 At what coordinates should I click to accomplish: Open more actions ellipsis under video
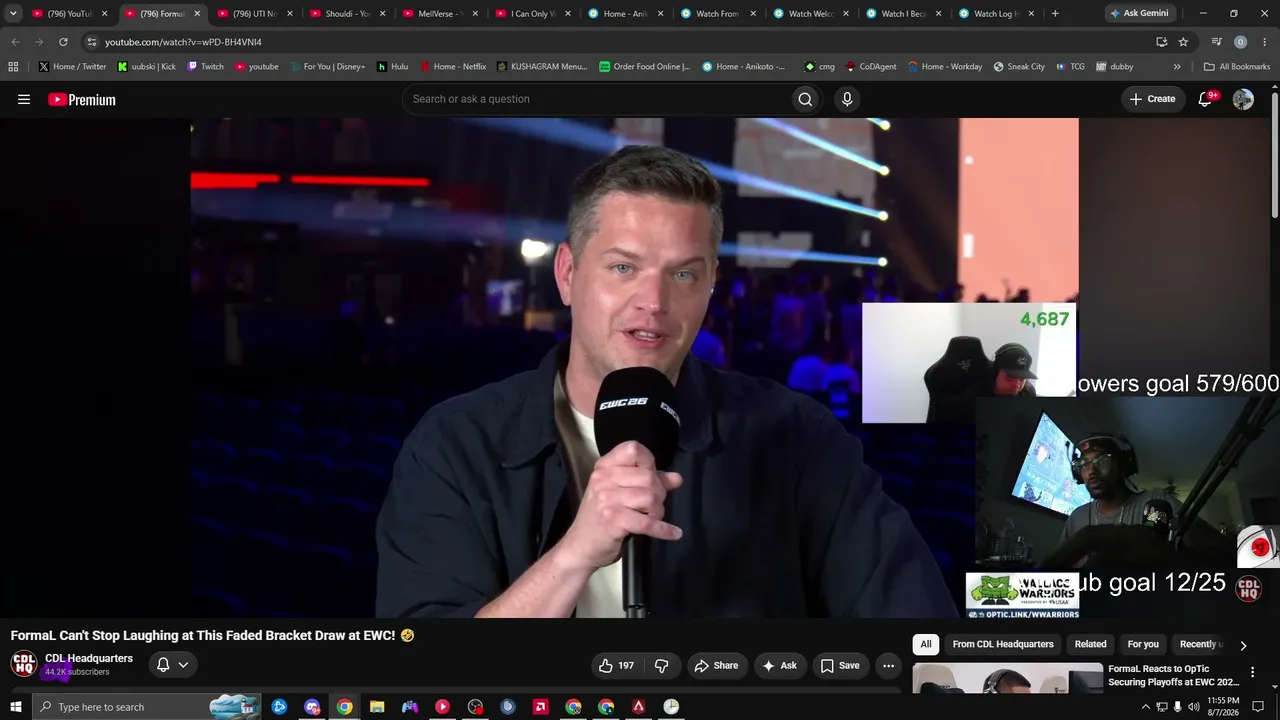point(888,665)
